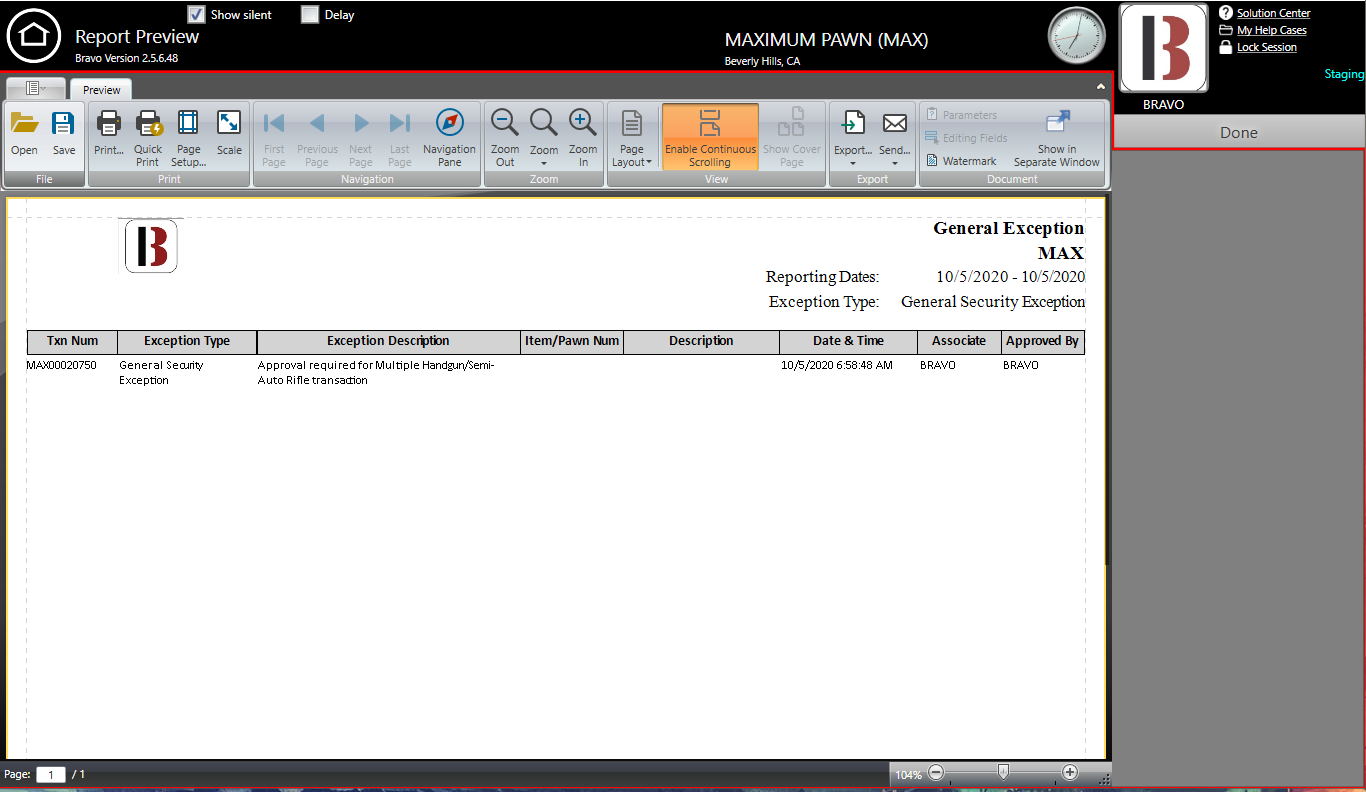Click the report logo image
The width and height of the screenshot is (1366, 792).
(151, 246)
